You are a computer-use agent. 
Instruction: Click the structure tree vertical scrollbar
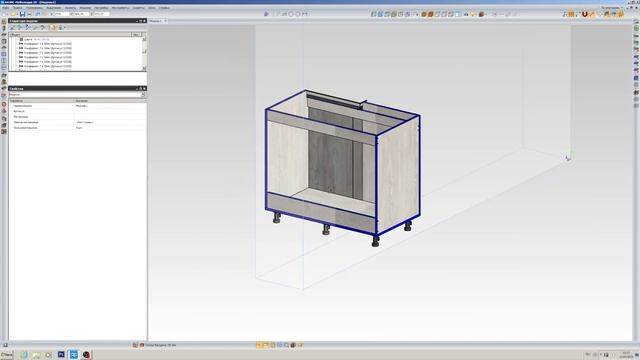point(144,53)
